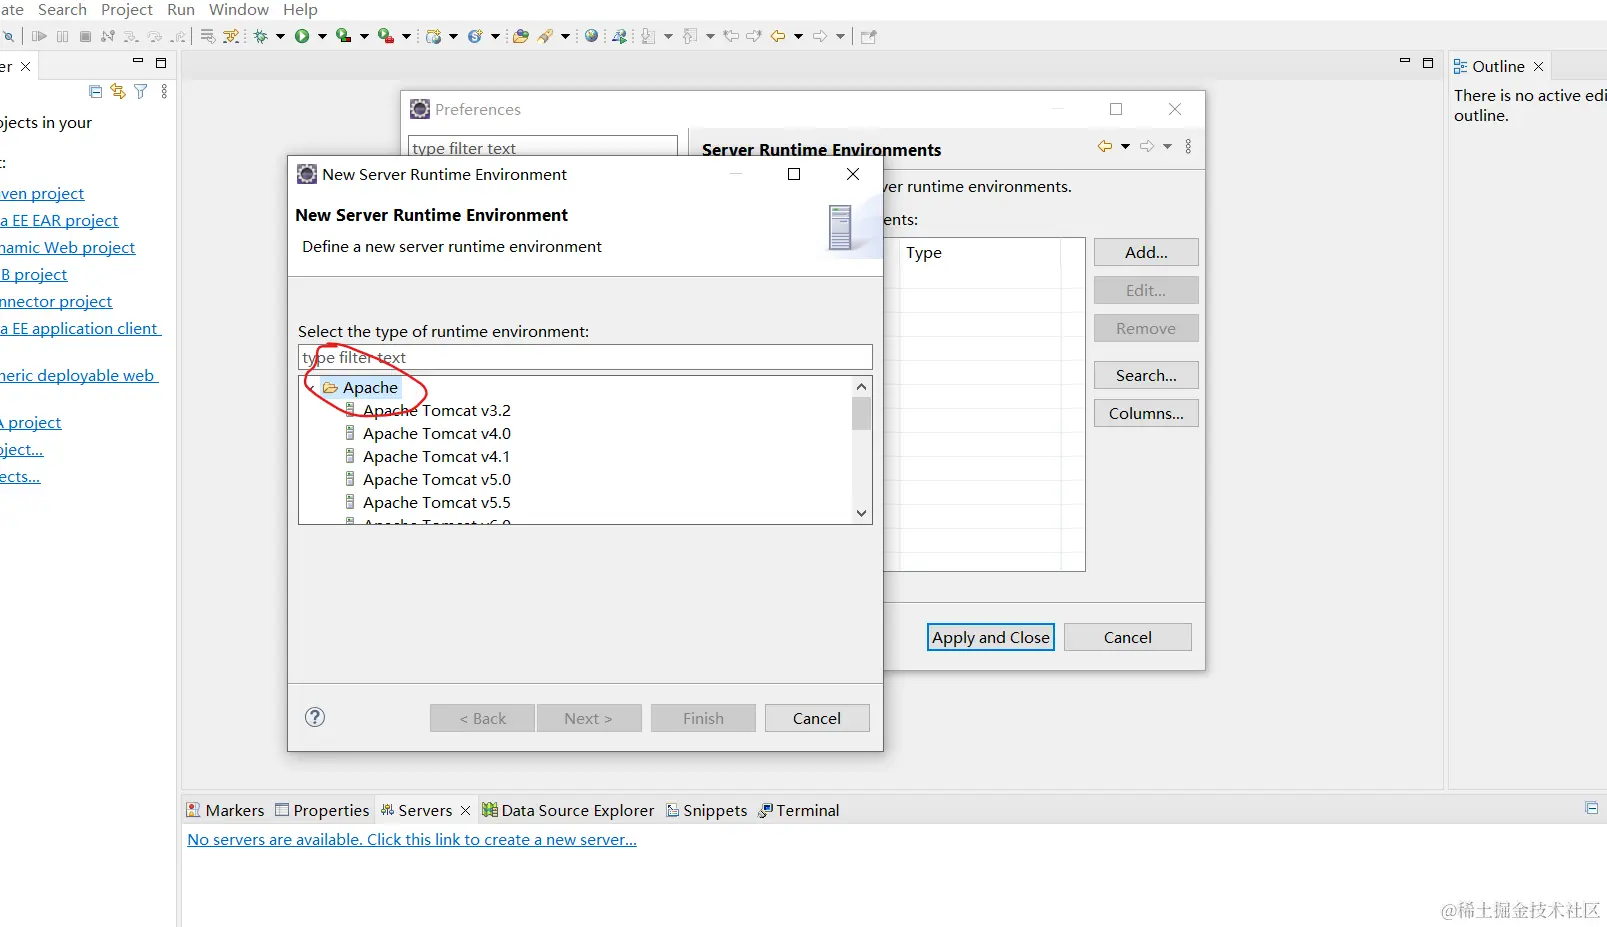
Task: Click the Resume debug toolbar icon
Action: click(39, 36)
